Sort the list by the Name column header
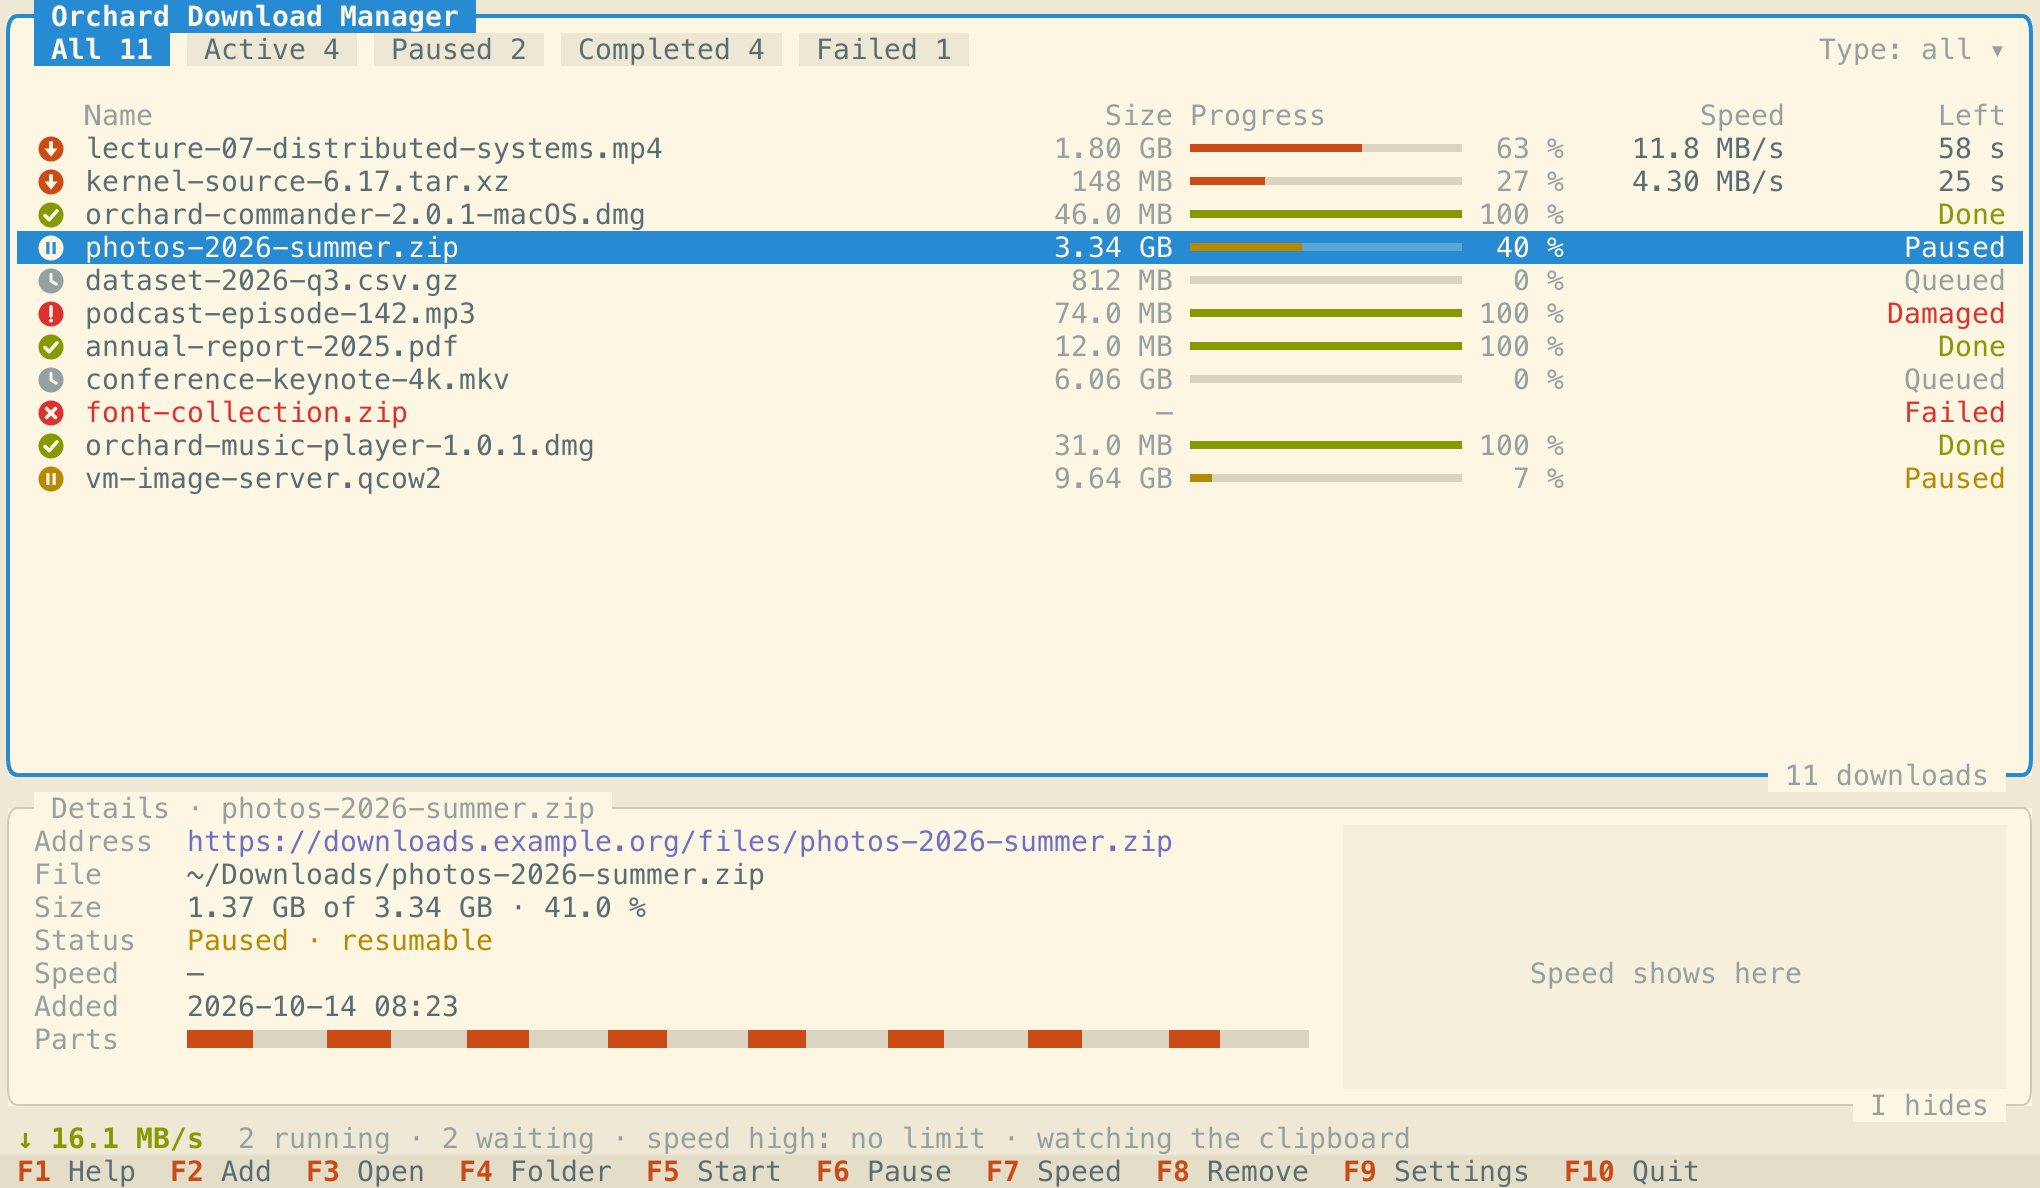Screen dimensions: 2040x1188 point(118,116)
